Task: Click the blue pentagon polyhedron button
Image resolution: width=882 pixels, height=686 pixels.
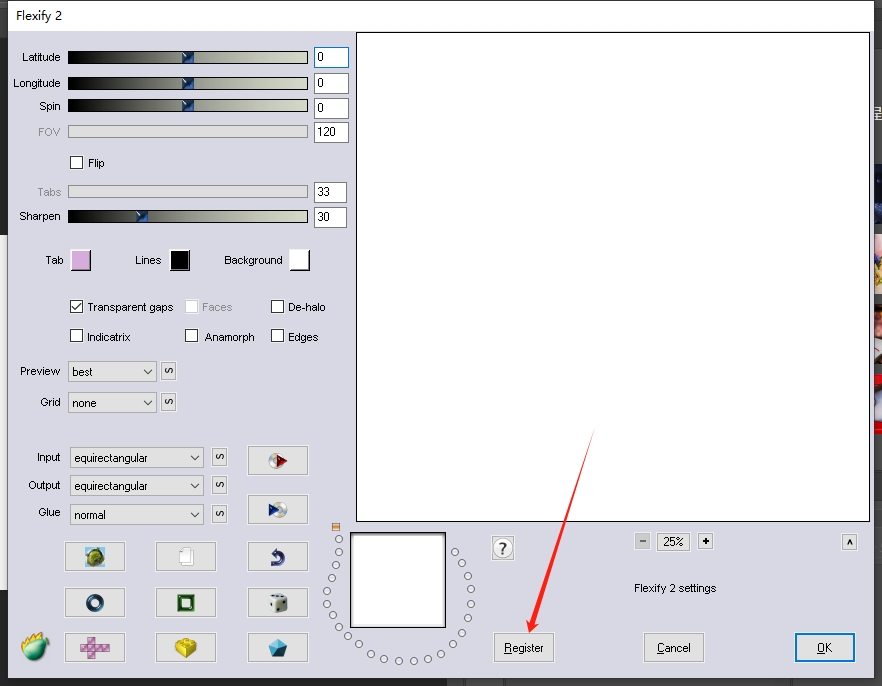Action: 278,648
